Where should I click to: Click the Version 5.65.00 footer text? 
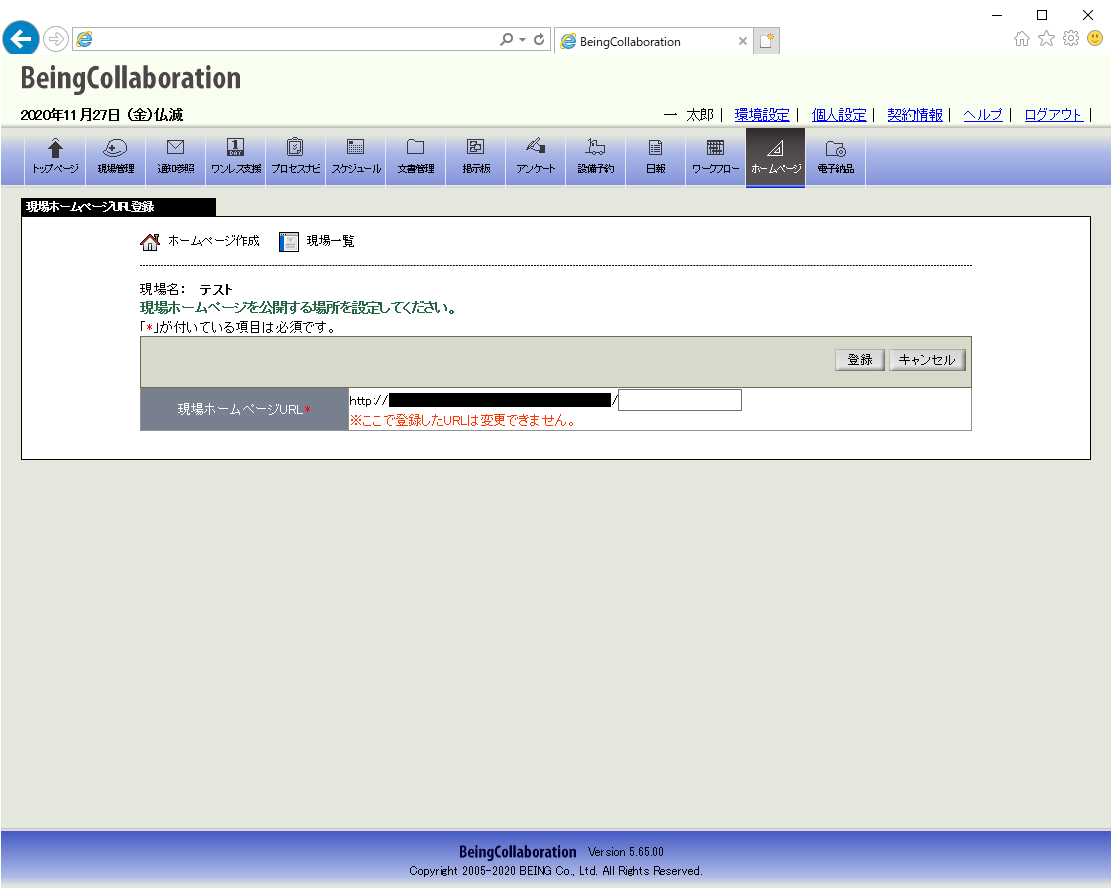(x=626, y=852)
